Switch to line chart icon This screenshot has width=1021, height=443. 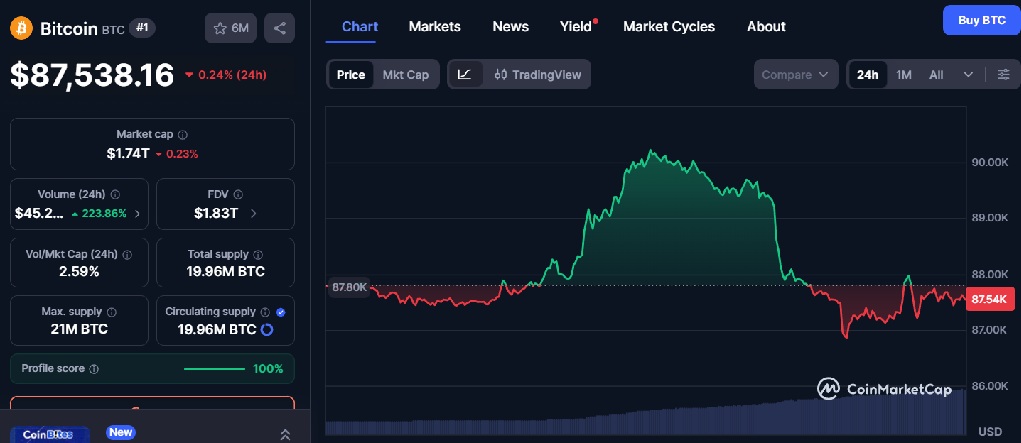464,74
